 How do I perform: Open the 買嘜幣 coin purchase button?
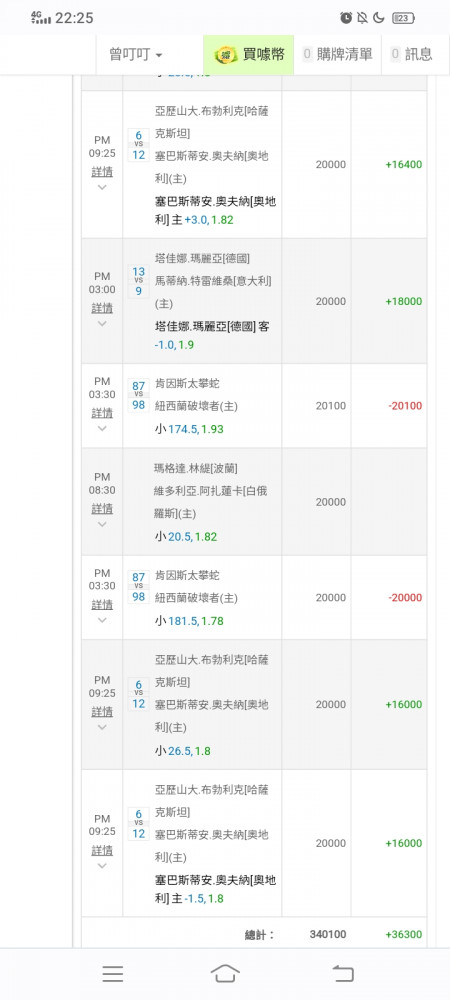tap(249, 55)
